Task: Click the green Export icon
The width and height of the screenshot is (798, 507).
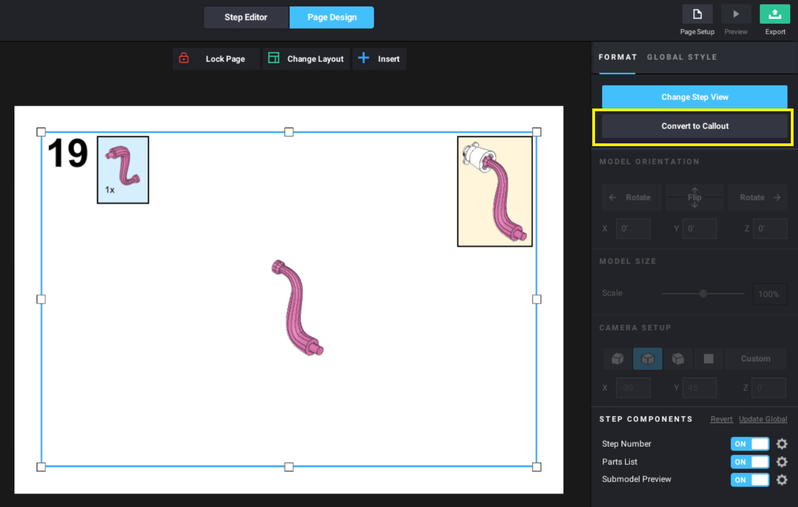Action: [775, 15]
